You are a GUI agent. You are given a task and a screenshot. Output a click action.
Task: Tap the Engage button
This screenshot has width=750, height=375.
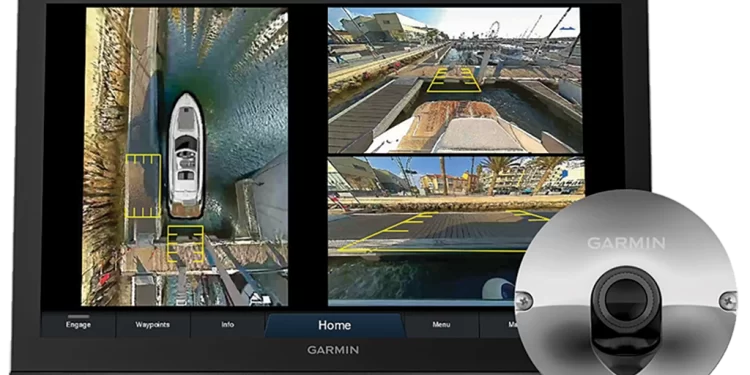pyautogui.click(x=78, y=325)
